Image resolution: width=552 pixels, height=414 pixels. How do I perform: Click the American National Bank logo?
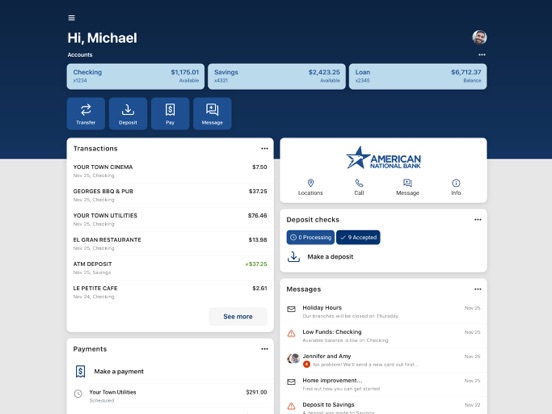pyautogui.click(x=383, y=158)
